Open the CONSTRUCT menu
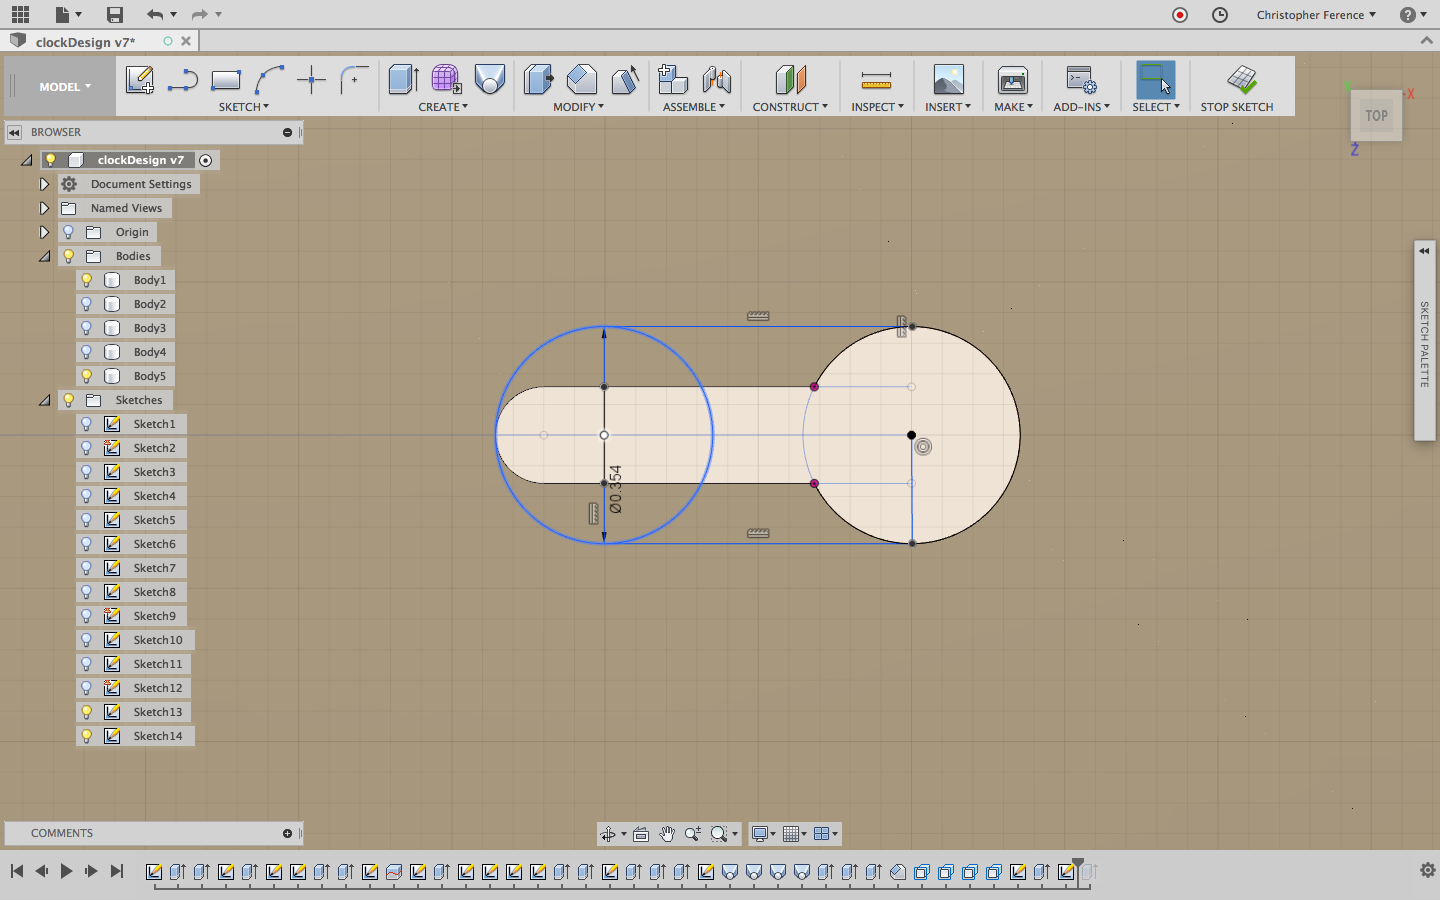Screen dimensions: 1440x900 789,107
